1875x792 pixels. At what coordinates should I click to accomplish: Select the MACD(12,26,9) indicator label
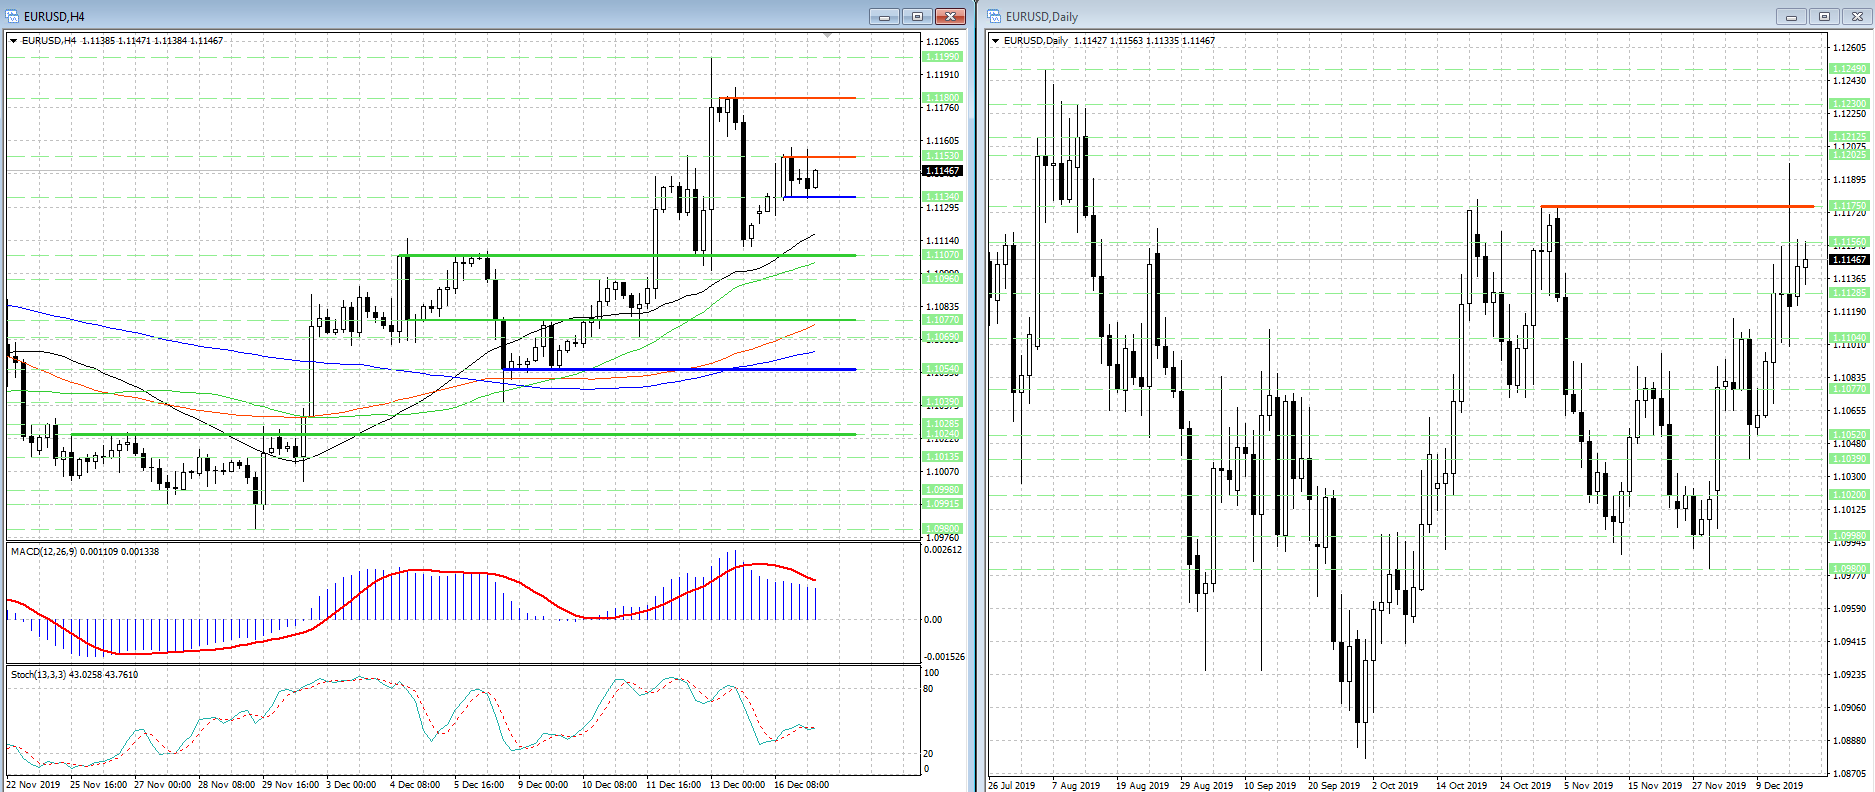[x=85, y=552]
